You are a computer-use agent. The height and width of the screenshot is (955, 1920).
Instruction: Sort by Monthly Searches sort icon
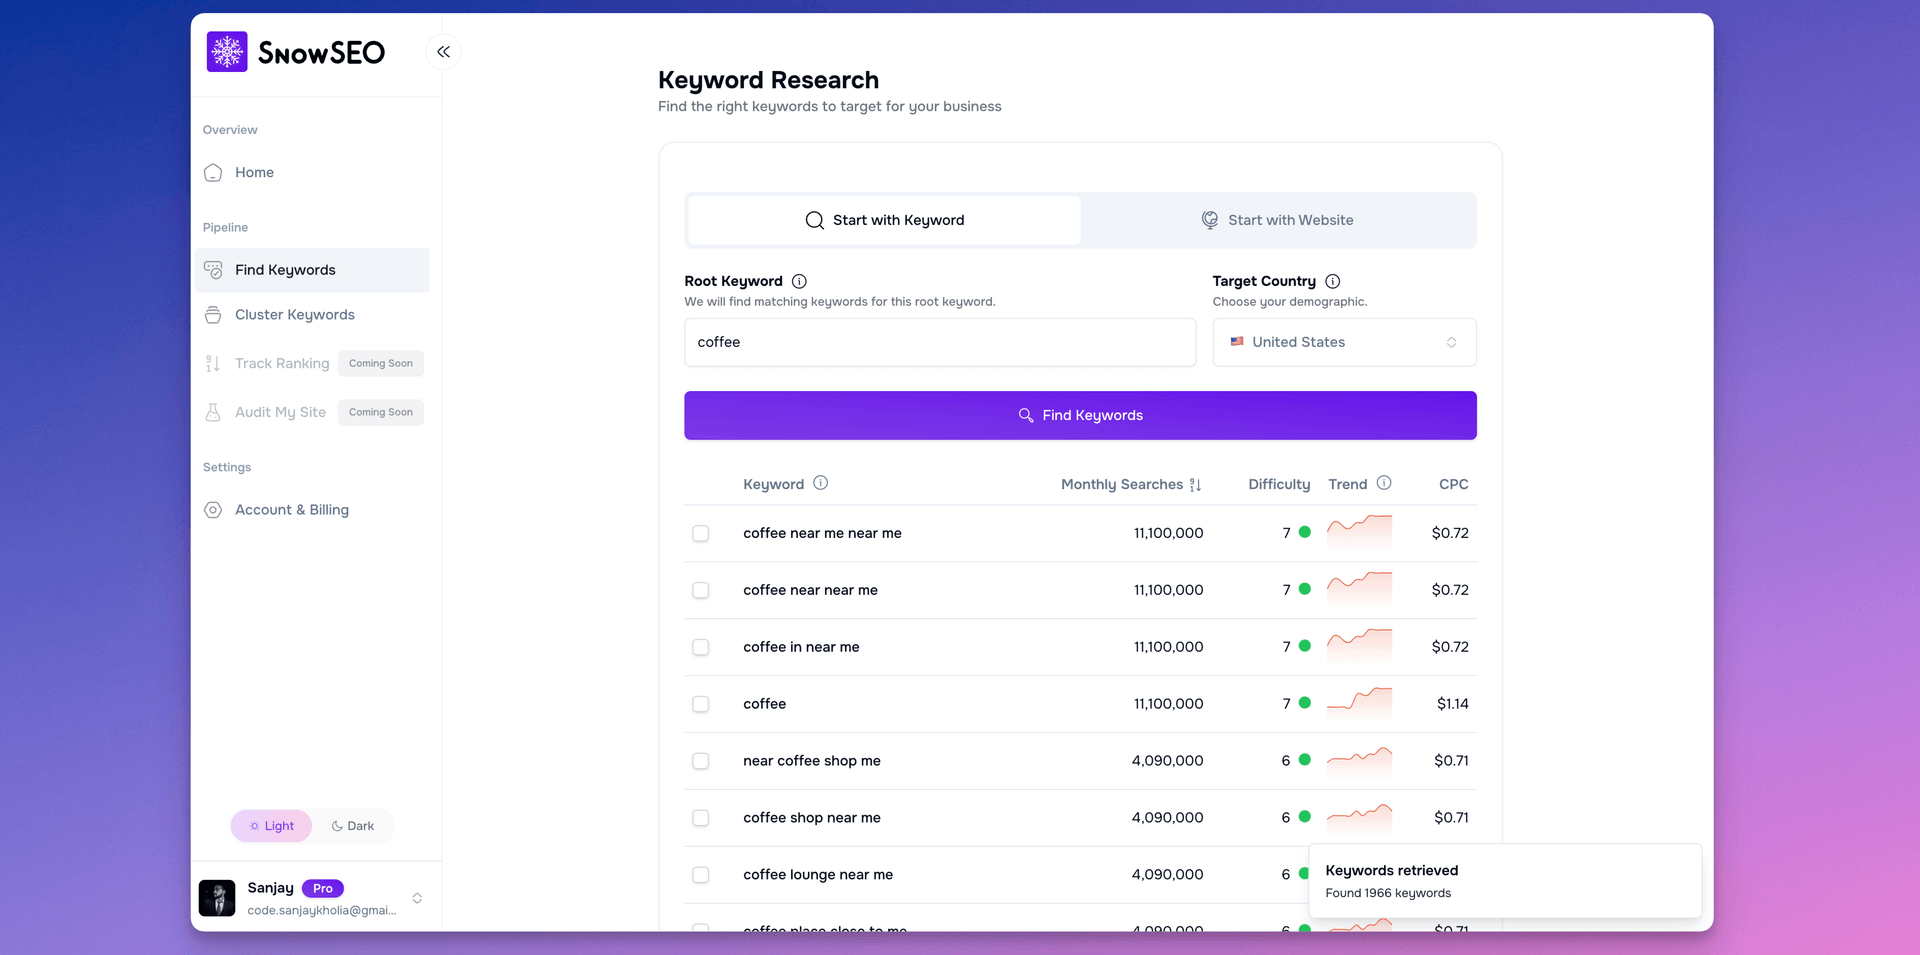1195,485
